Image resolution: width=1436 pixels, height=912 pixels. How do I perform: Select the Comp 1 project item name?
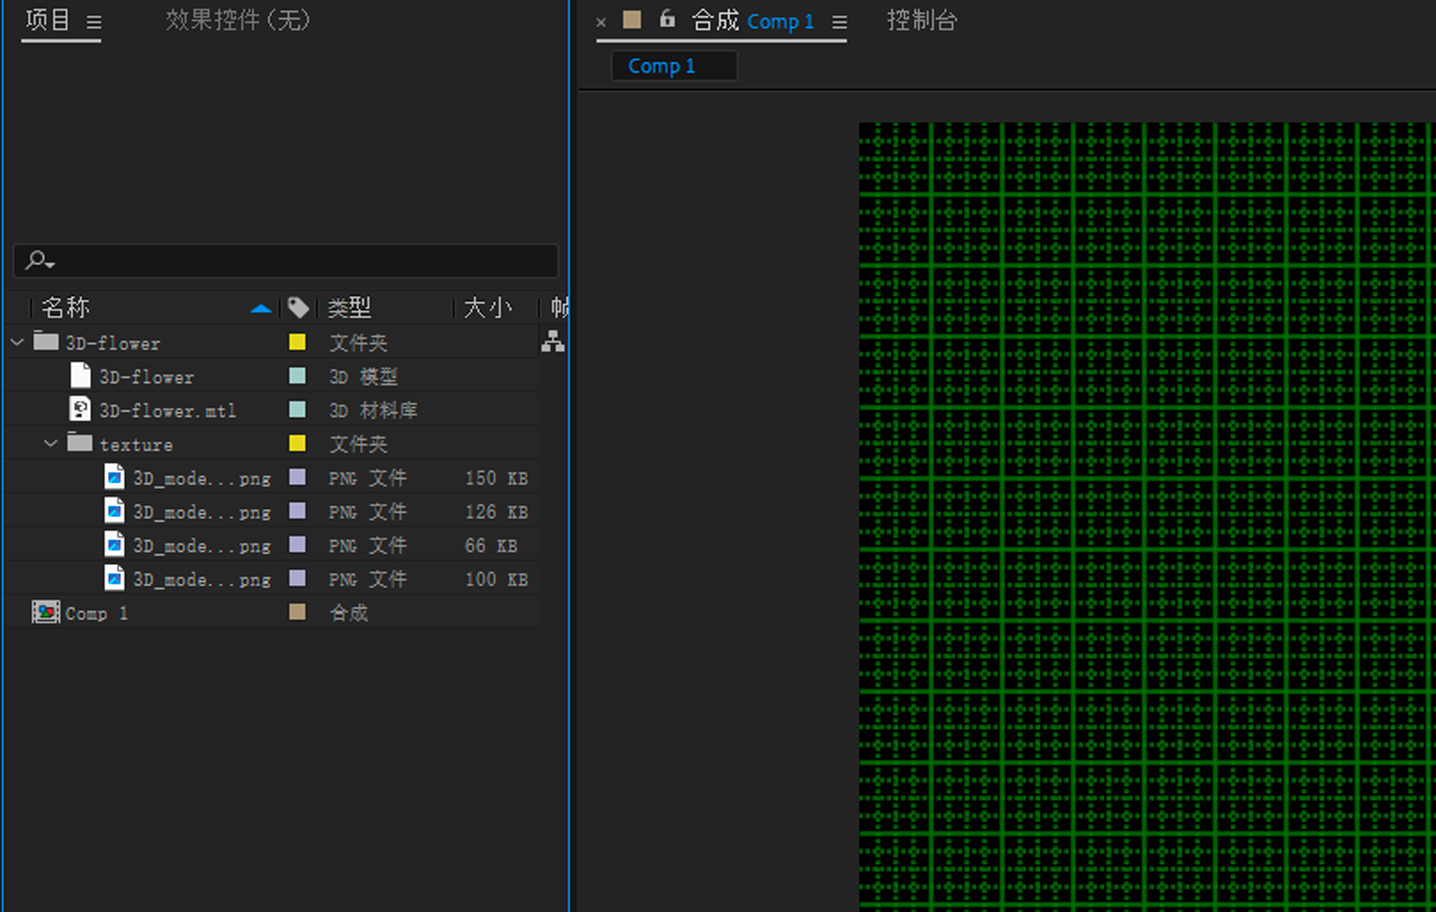point(96,614)
